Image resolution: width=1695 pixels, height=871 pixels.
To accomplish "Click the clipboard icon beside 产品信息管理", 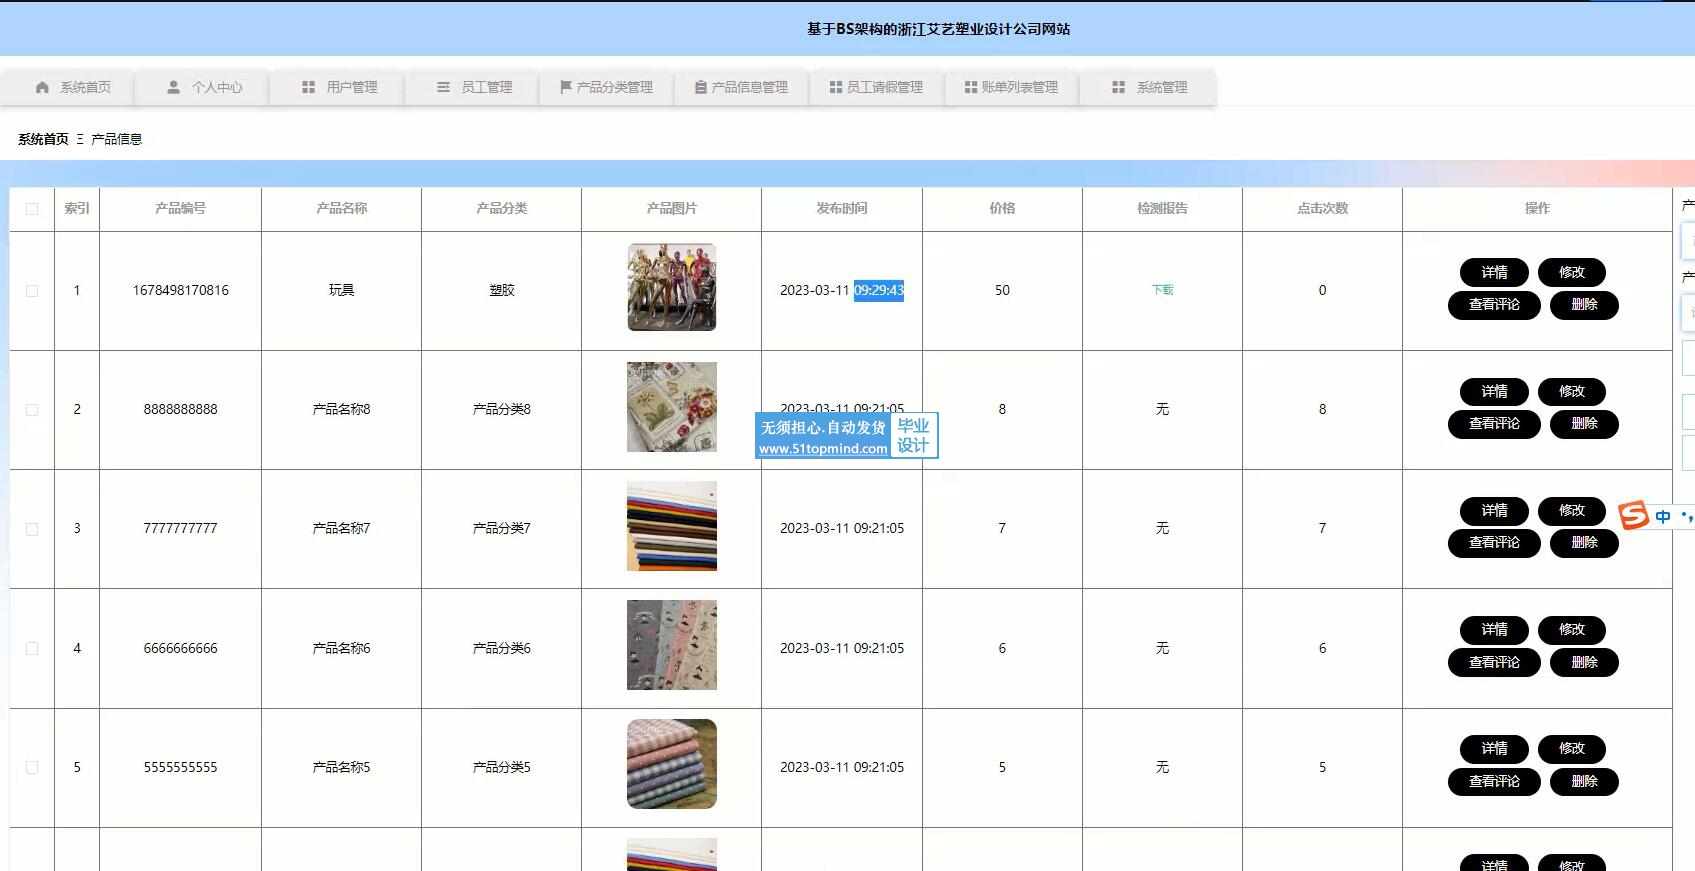I will 701,87.
